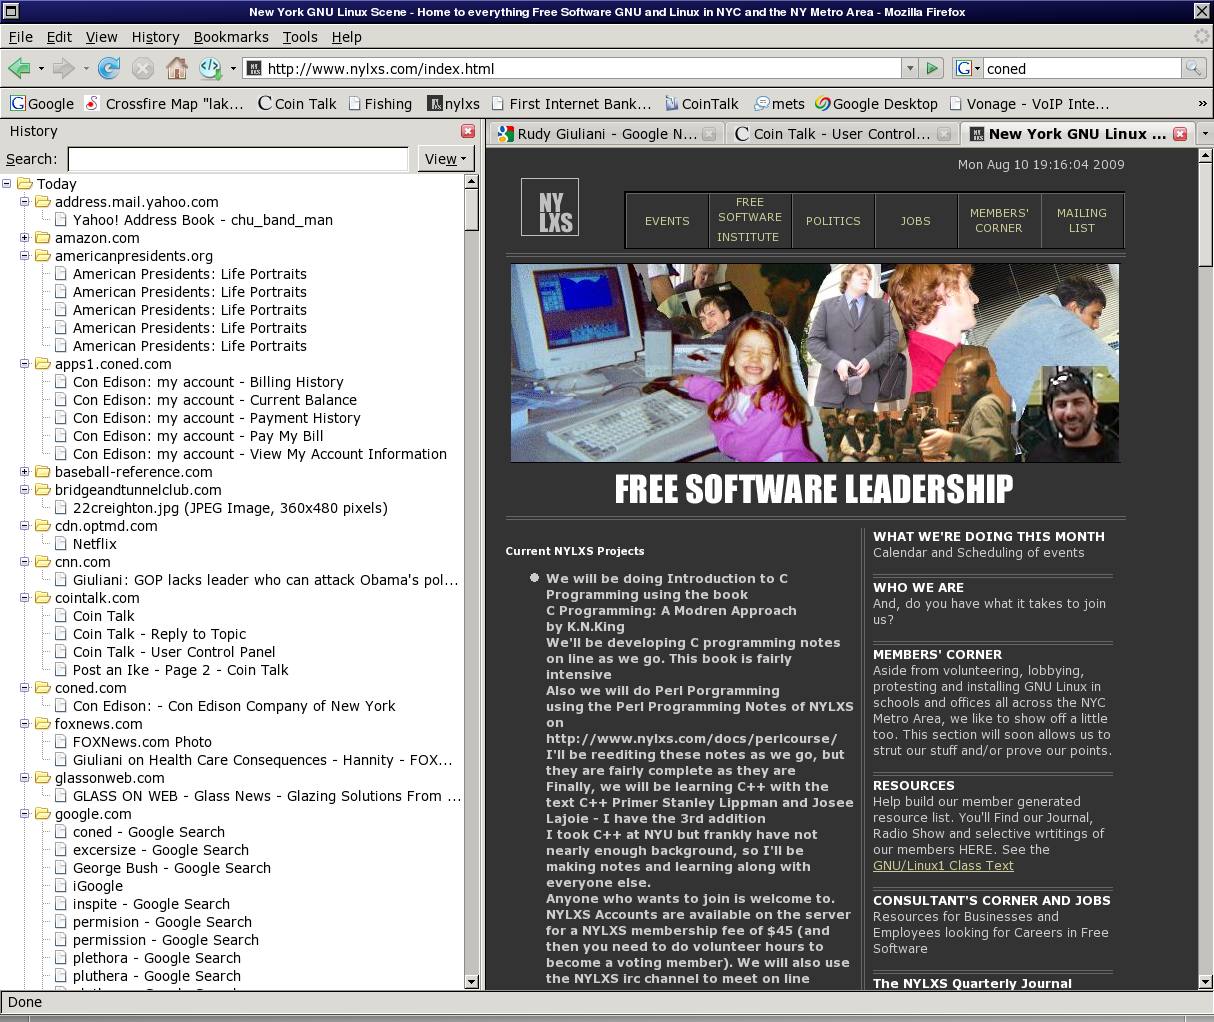The image size is (1214, 1022).
Task: Open the Back button history dropdown
Action: (41, 69)
